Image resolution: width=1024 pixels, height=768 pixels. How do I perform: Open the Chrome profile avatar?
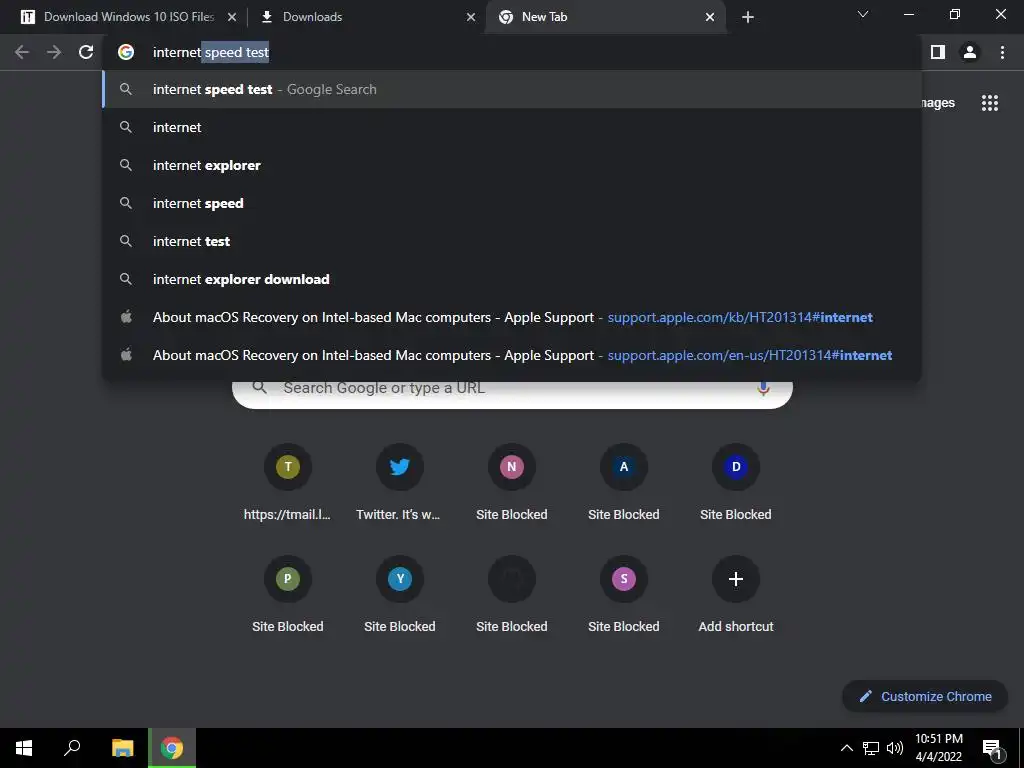[970, 52]
